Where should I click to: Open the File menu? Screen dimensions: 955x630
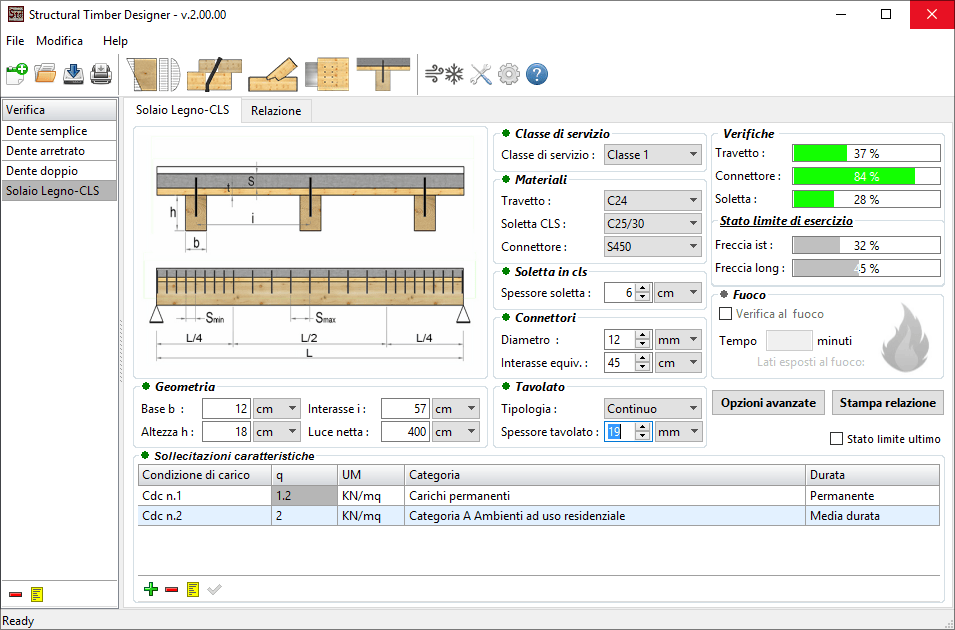click(x=15, y=41)
